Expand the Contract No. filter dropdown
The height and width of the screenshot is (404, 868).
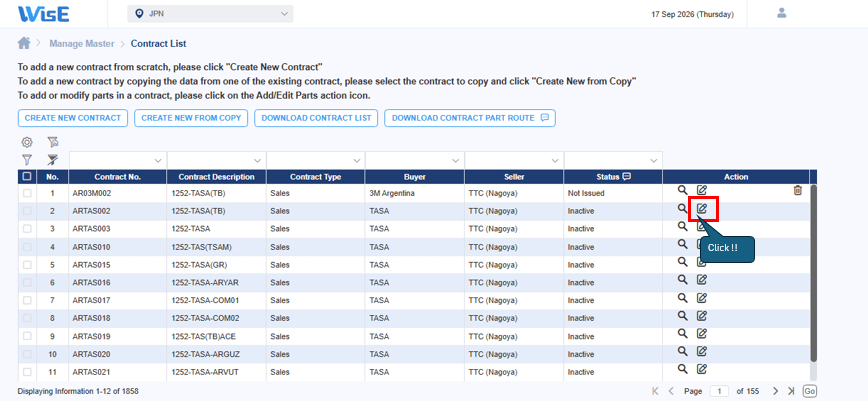[158, 160]
